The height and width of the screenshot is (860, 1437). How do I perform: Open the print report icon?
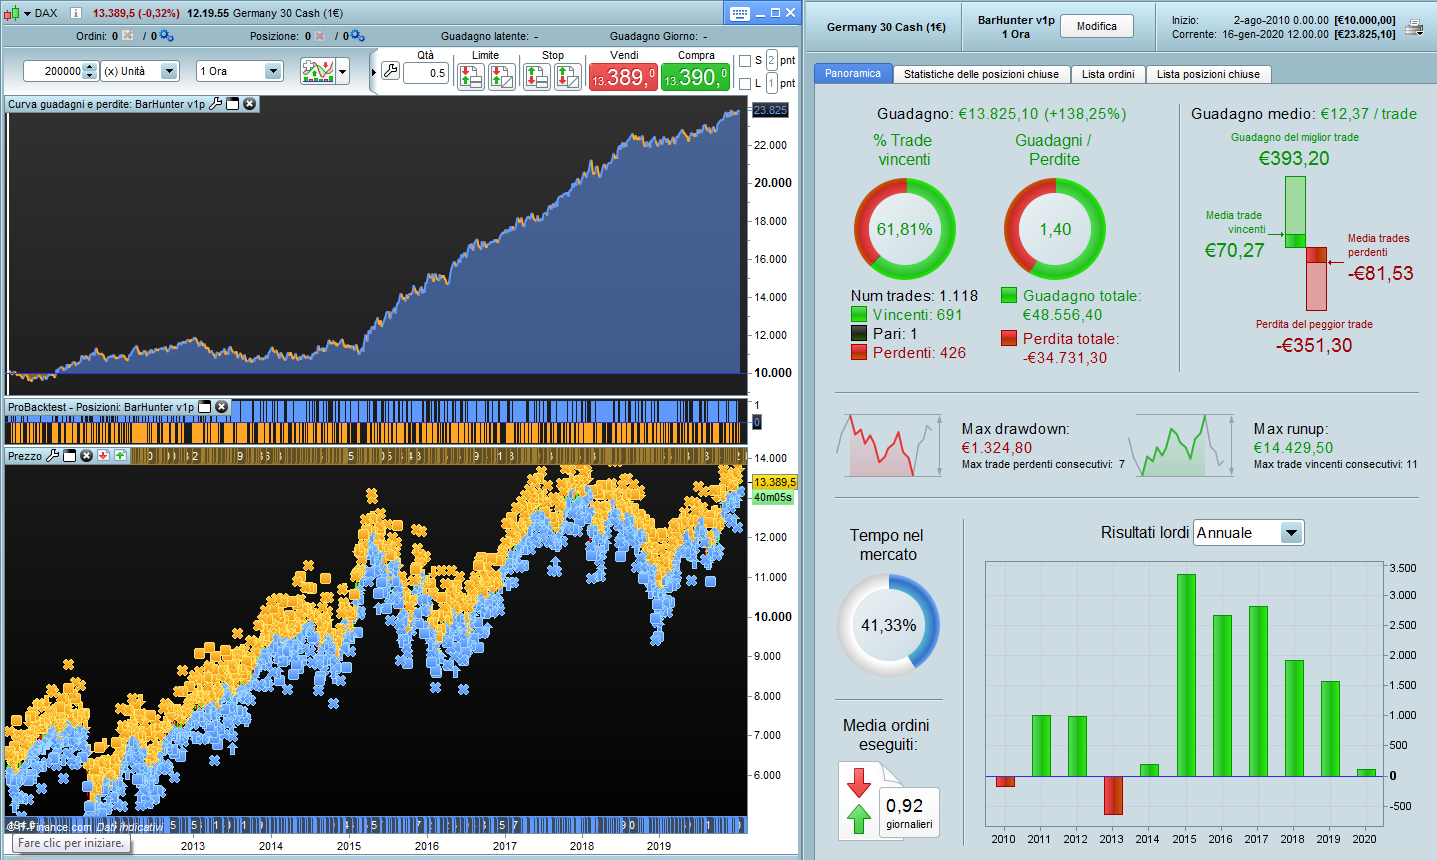(1414, 27)
